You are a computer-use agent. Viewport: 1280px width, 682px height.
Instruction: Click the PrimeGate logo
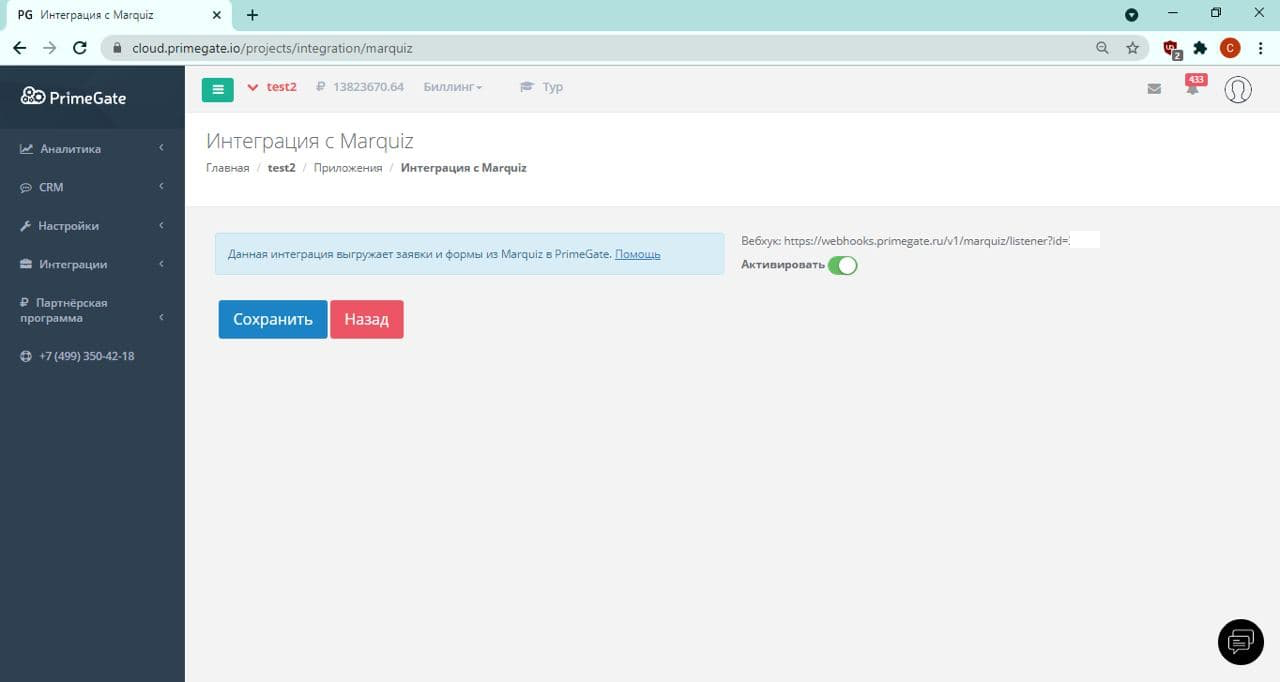73,97
